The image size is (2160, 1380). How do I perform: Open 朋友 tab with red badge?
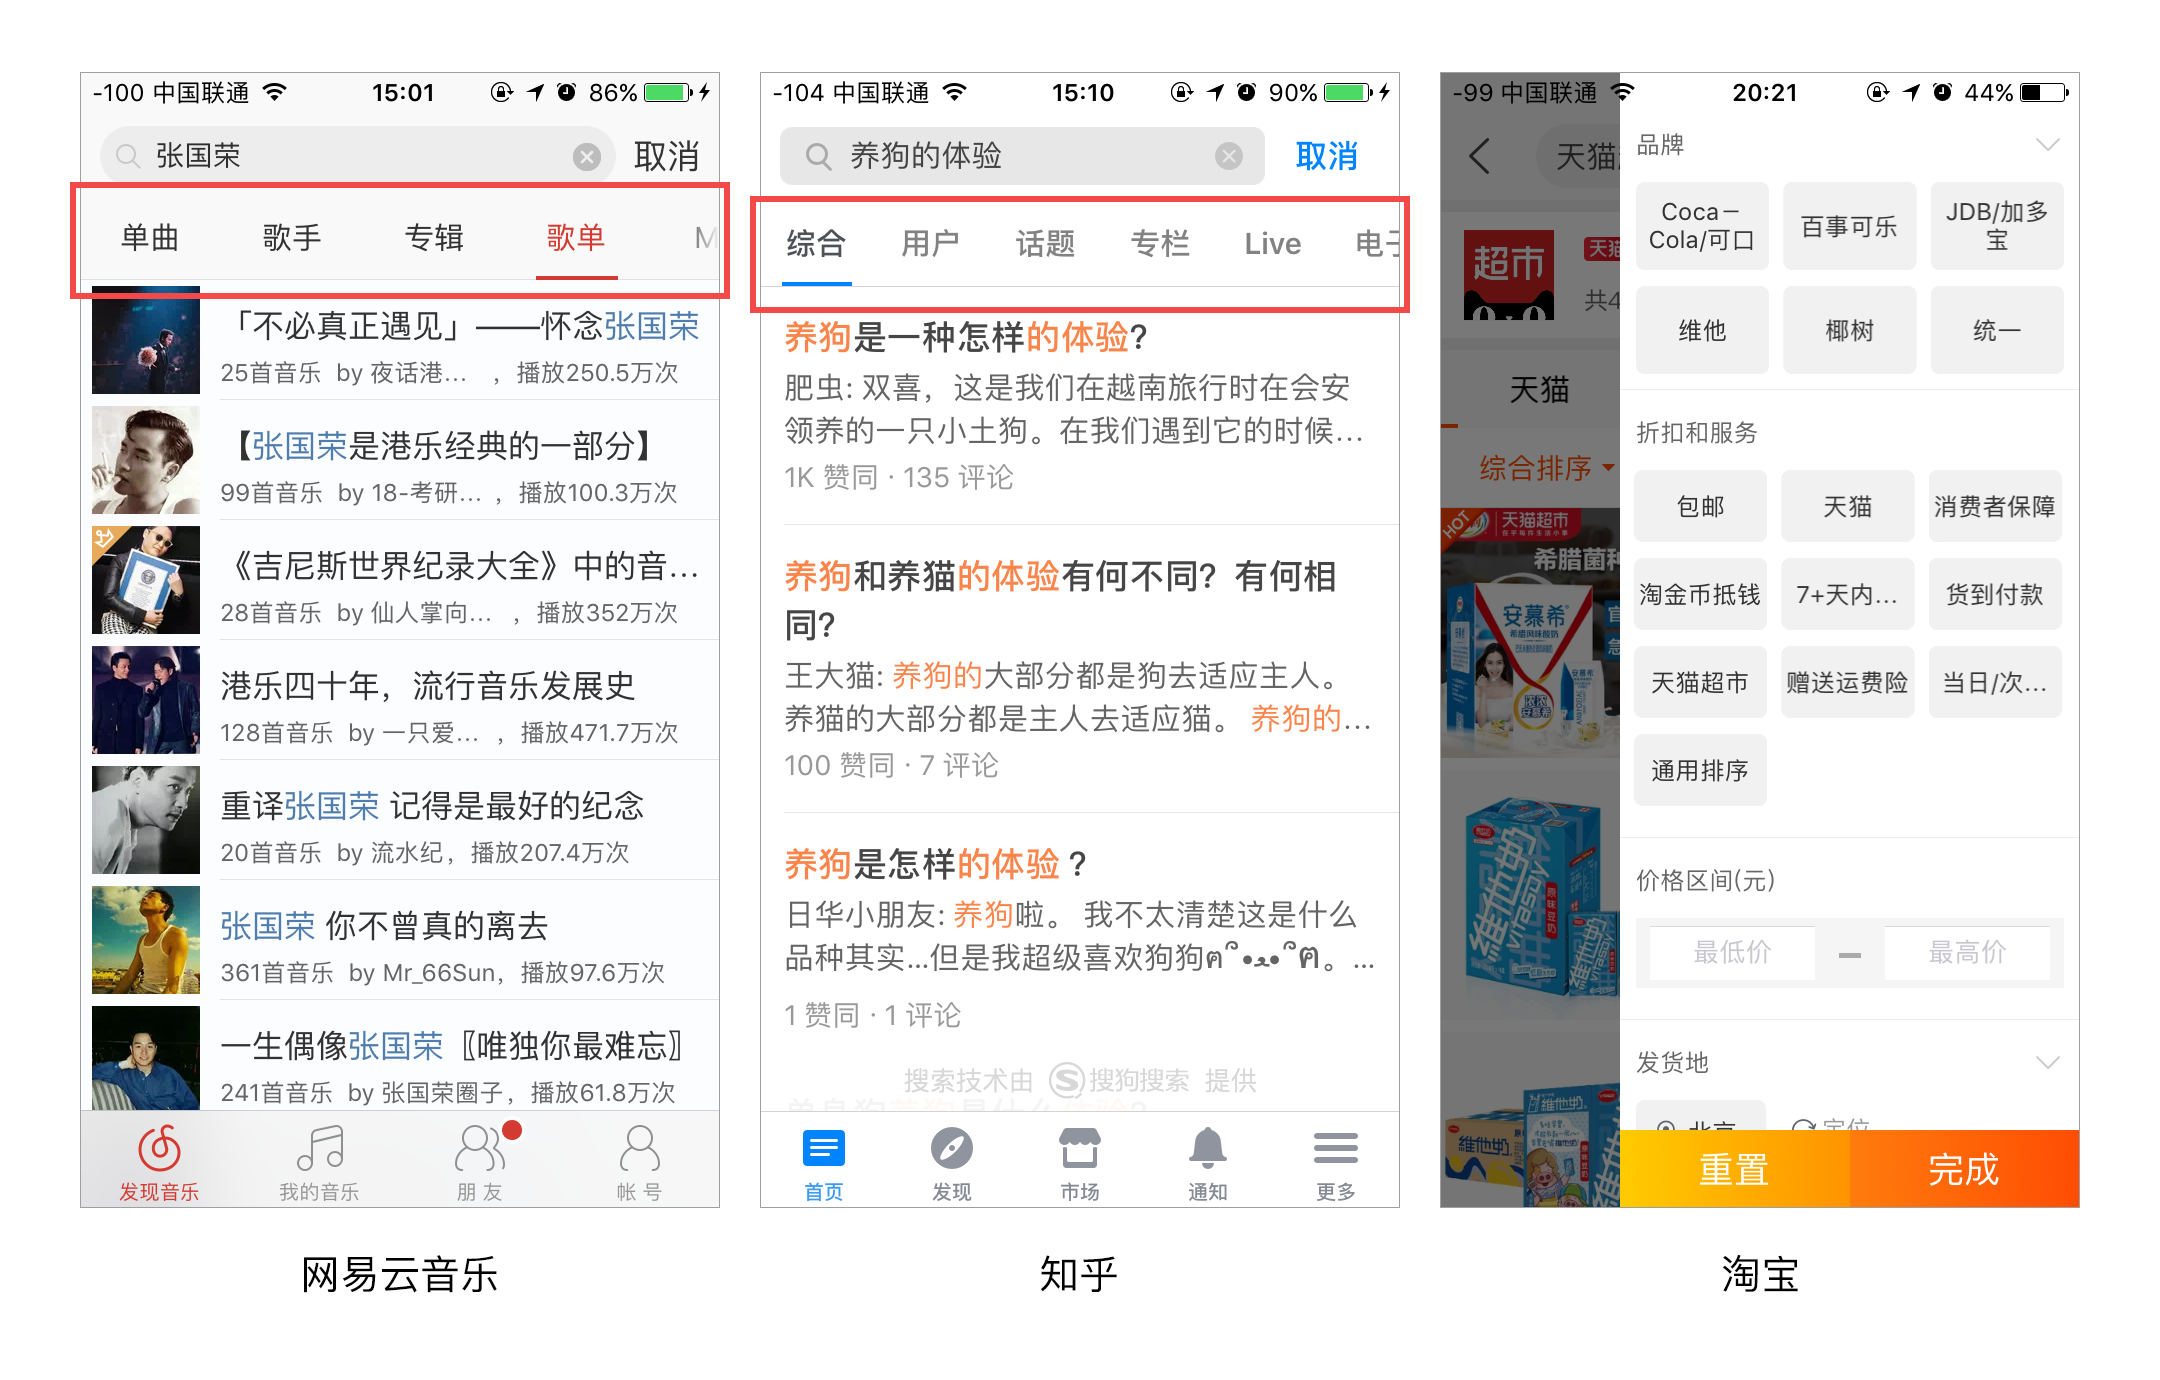pos(481,1162)
